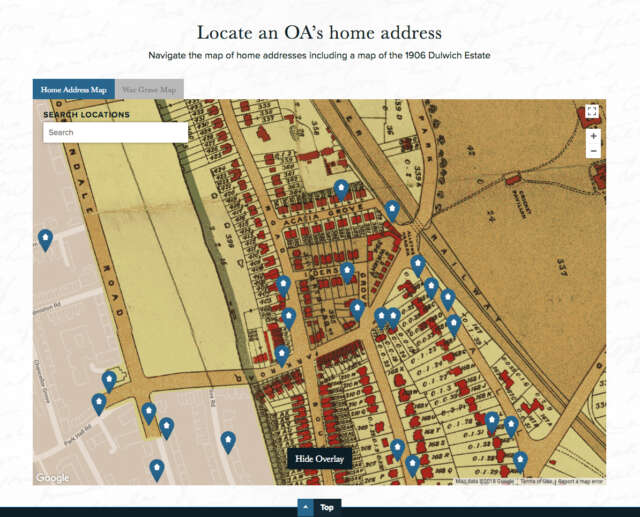This screenshot has height=517, width=640.
Task: Open the War Grave Map tab
Action: coord(149,89)
